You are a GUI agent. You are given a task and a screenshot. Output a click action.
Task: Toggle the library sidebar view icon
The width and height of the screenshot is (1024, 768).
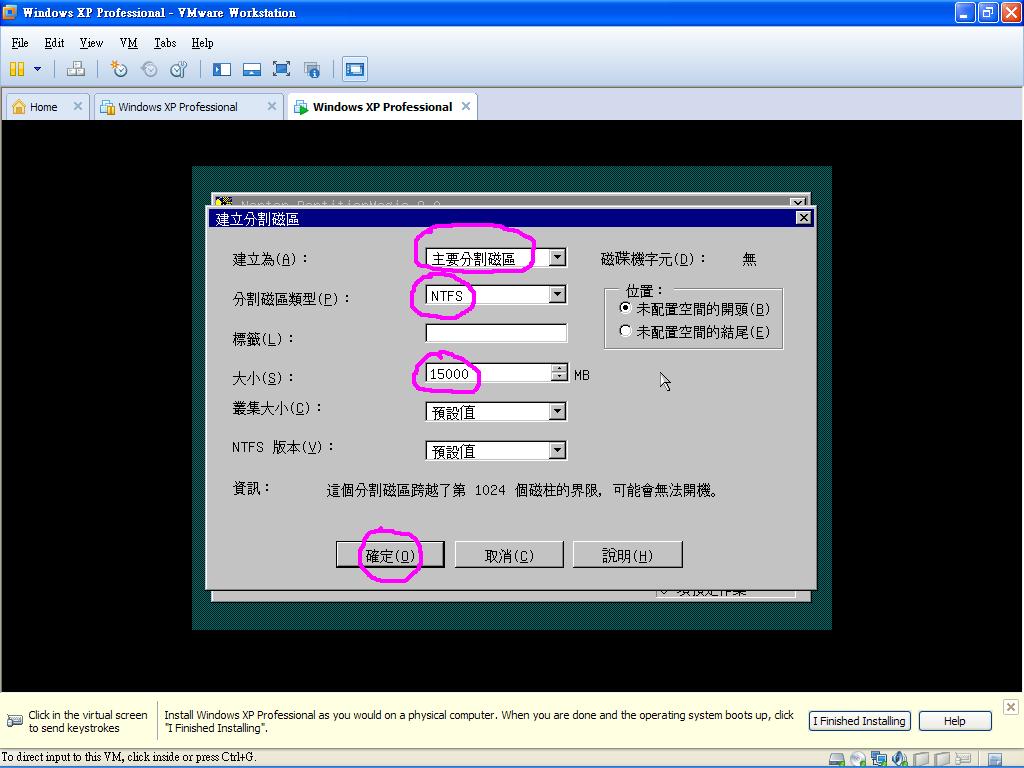tap(222, 69)
